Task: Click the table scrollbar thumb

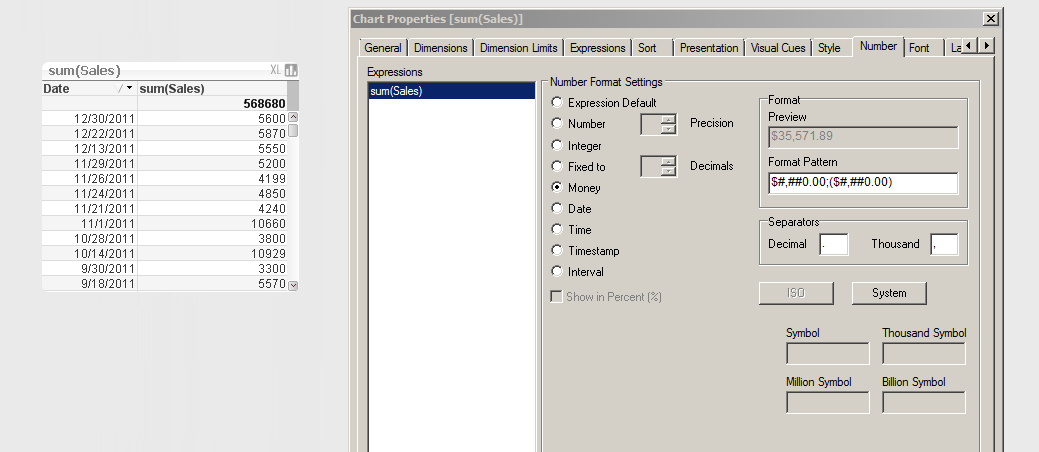Action: tap(294, 131)
